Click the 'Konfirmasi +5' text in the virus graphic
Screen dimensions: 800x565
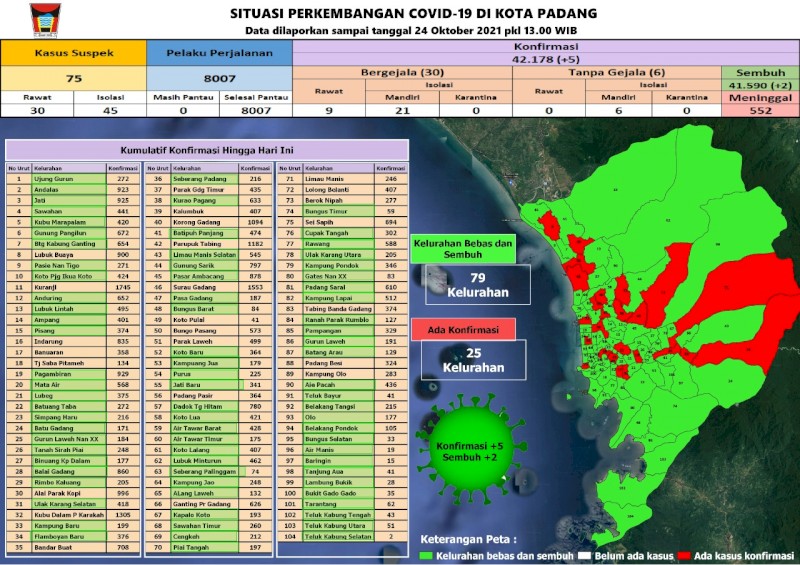tap(469, 446)
